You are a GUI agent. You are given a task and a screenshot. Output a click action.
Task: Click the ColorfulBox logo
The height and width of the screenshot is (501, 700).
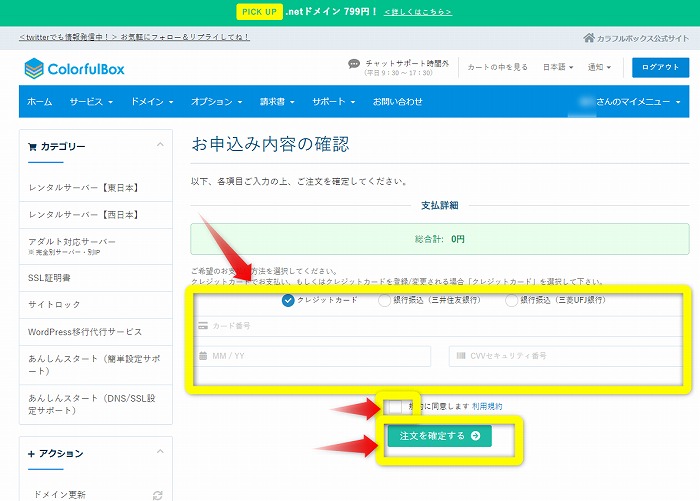click(x=75, y=68)
